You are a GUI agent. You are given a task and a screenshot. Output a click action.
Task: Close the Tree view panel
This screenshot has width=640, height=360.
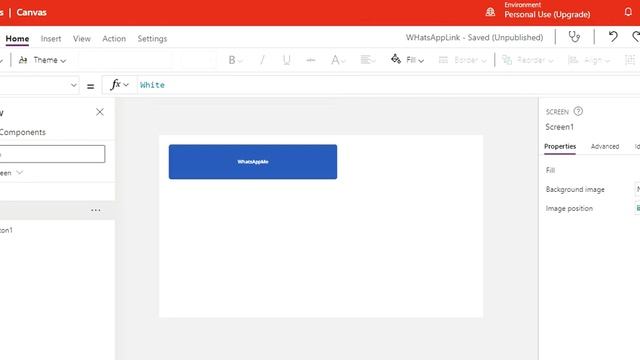[100, 112]
